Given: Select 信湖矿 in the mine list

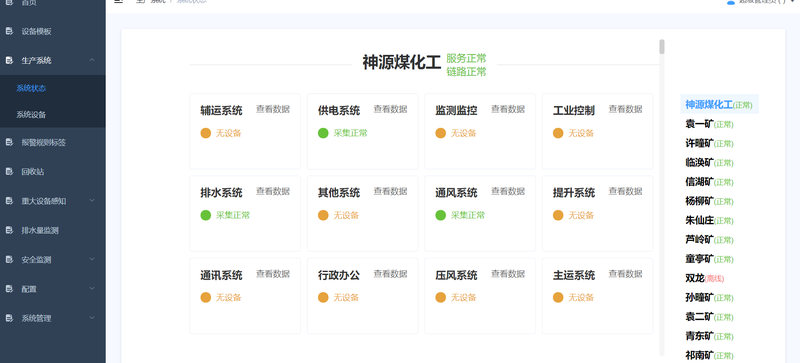Looking at the screenshot, I should pos(710,182).
